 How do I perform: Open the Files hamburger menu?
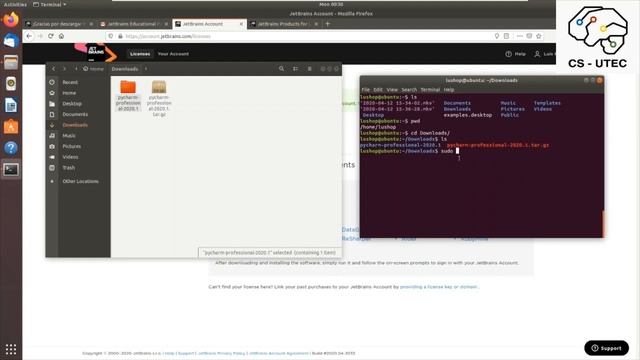coord(309,69)
